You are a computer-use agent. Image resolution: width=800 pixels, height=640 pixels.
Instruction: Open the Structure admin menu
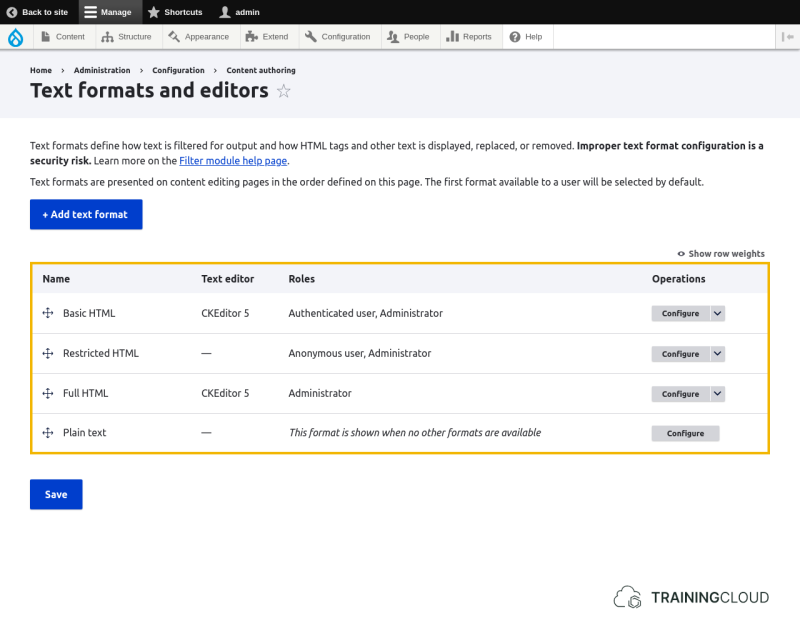pyautogui.click(x=129, y=37)
